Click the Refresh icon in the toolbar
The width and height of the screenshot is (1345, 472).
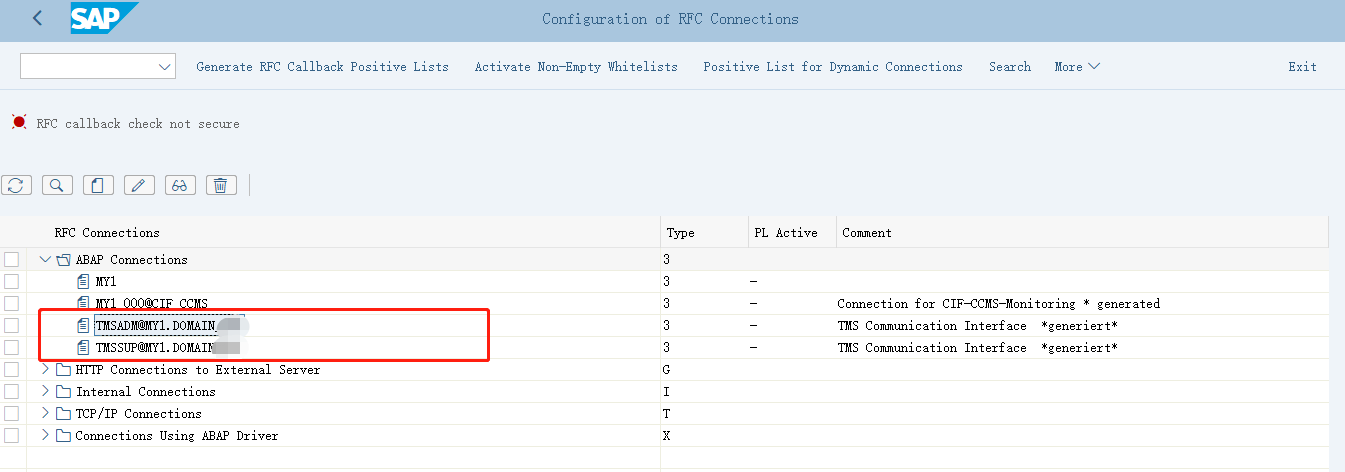tap(17, 185)
